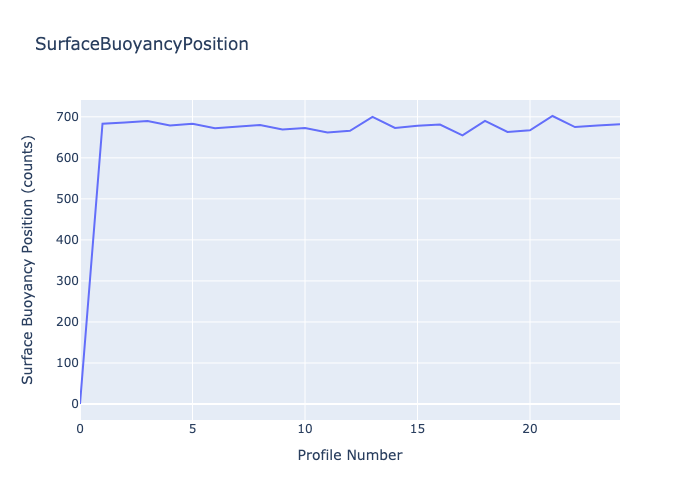The width and height of the screenshot is (700, 500).
Task: Click the 200 y-axis tick label
Action: [66, 322]
